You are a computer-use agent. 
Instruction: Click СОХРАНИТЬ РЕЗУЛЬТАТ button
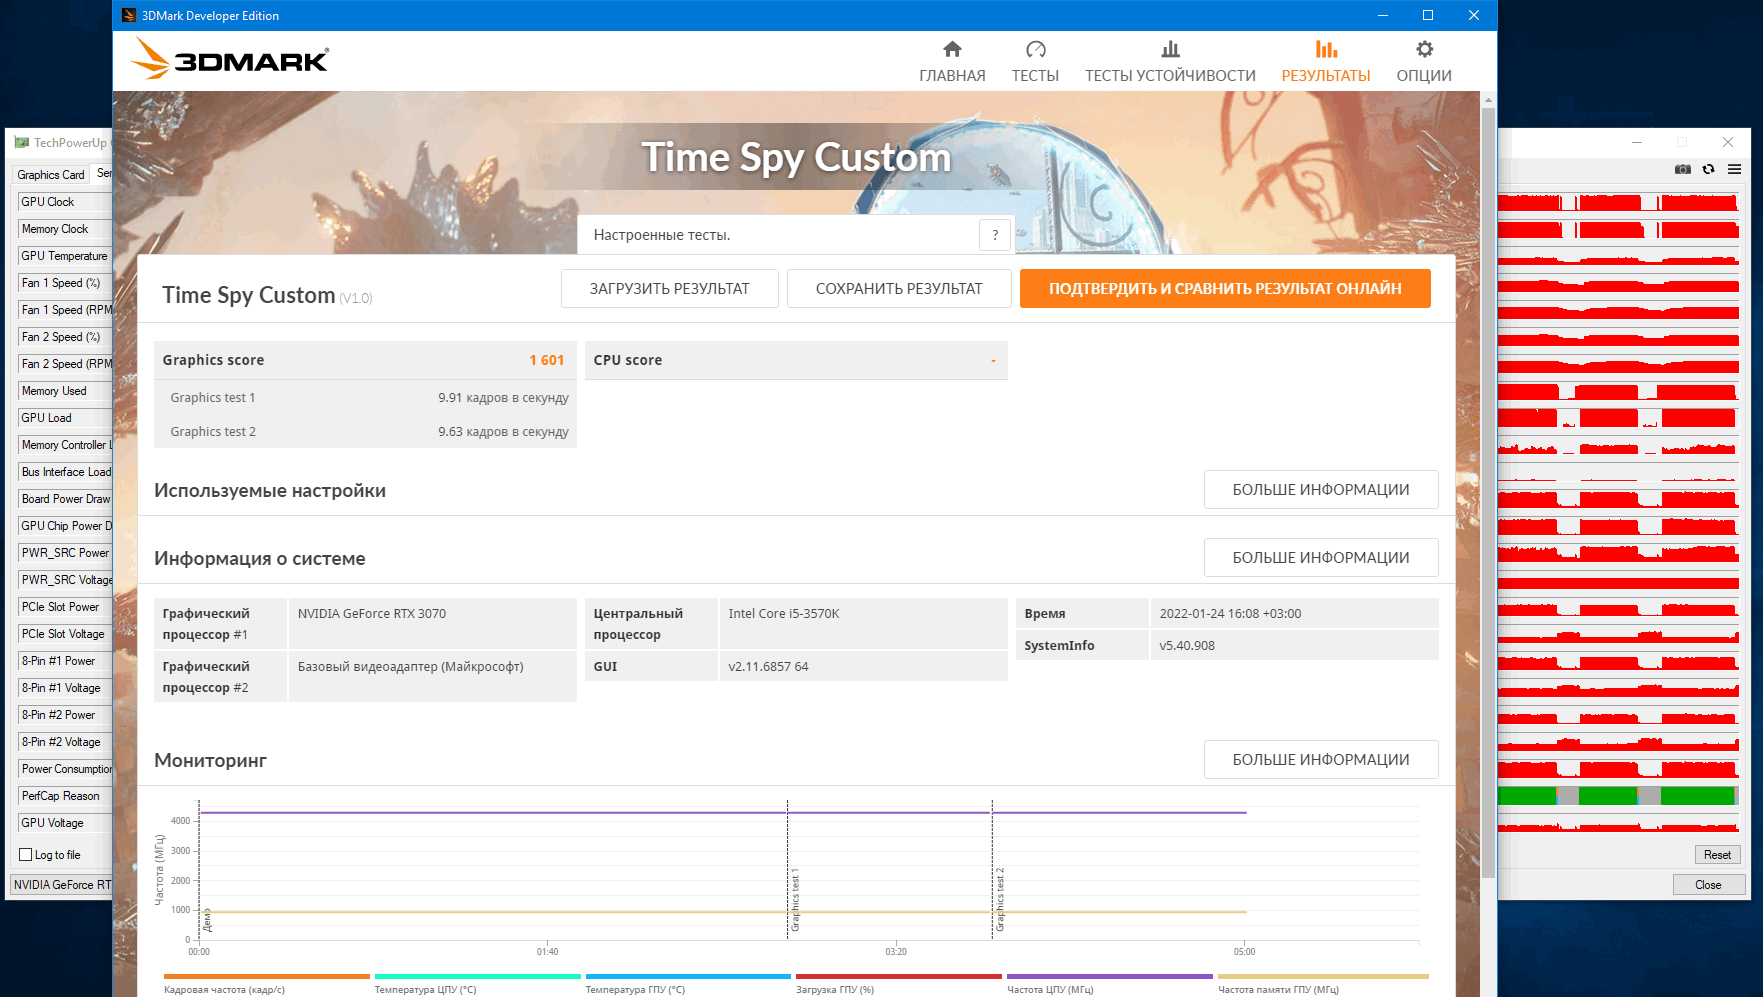coord(899,288)
